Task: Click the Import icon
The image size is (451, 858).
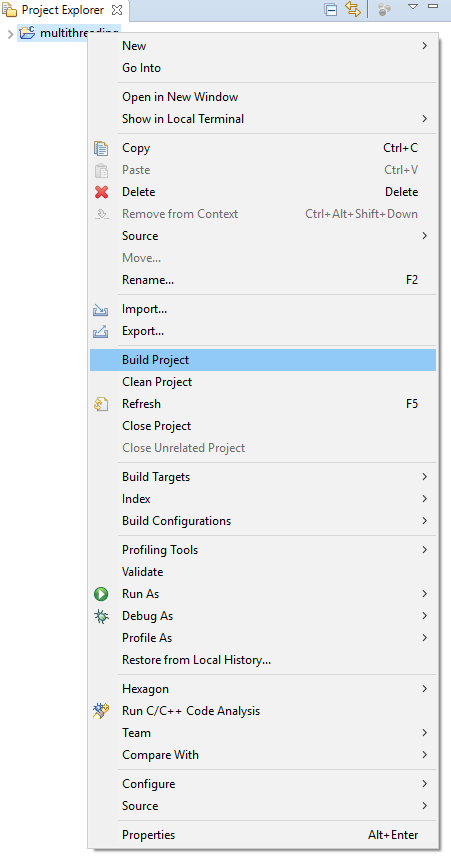Action: click(101, 310)
